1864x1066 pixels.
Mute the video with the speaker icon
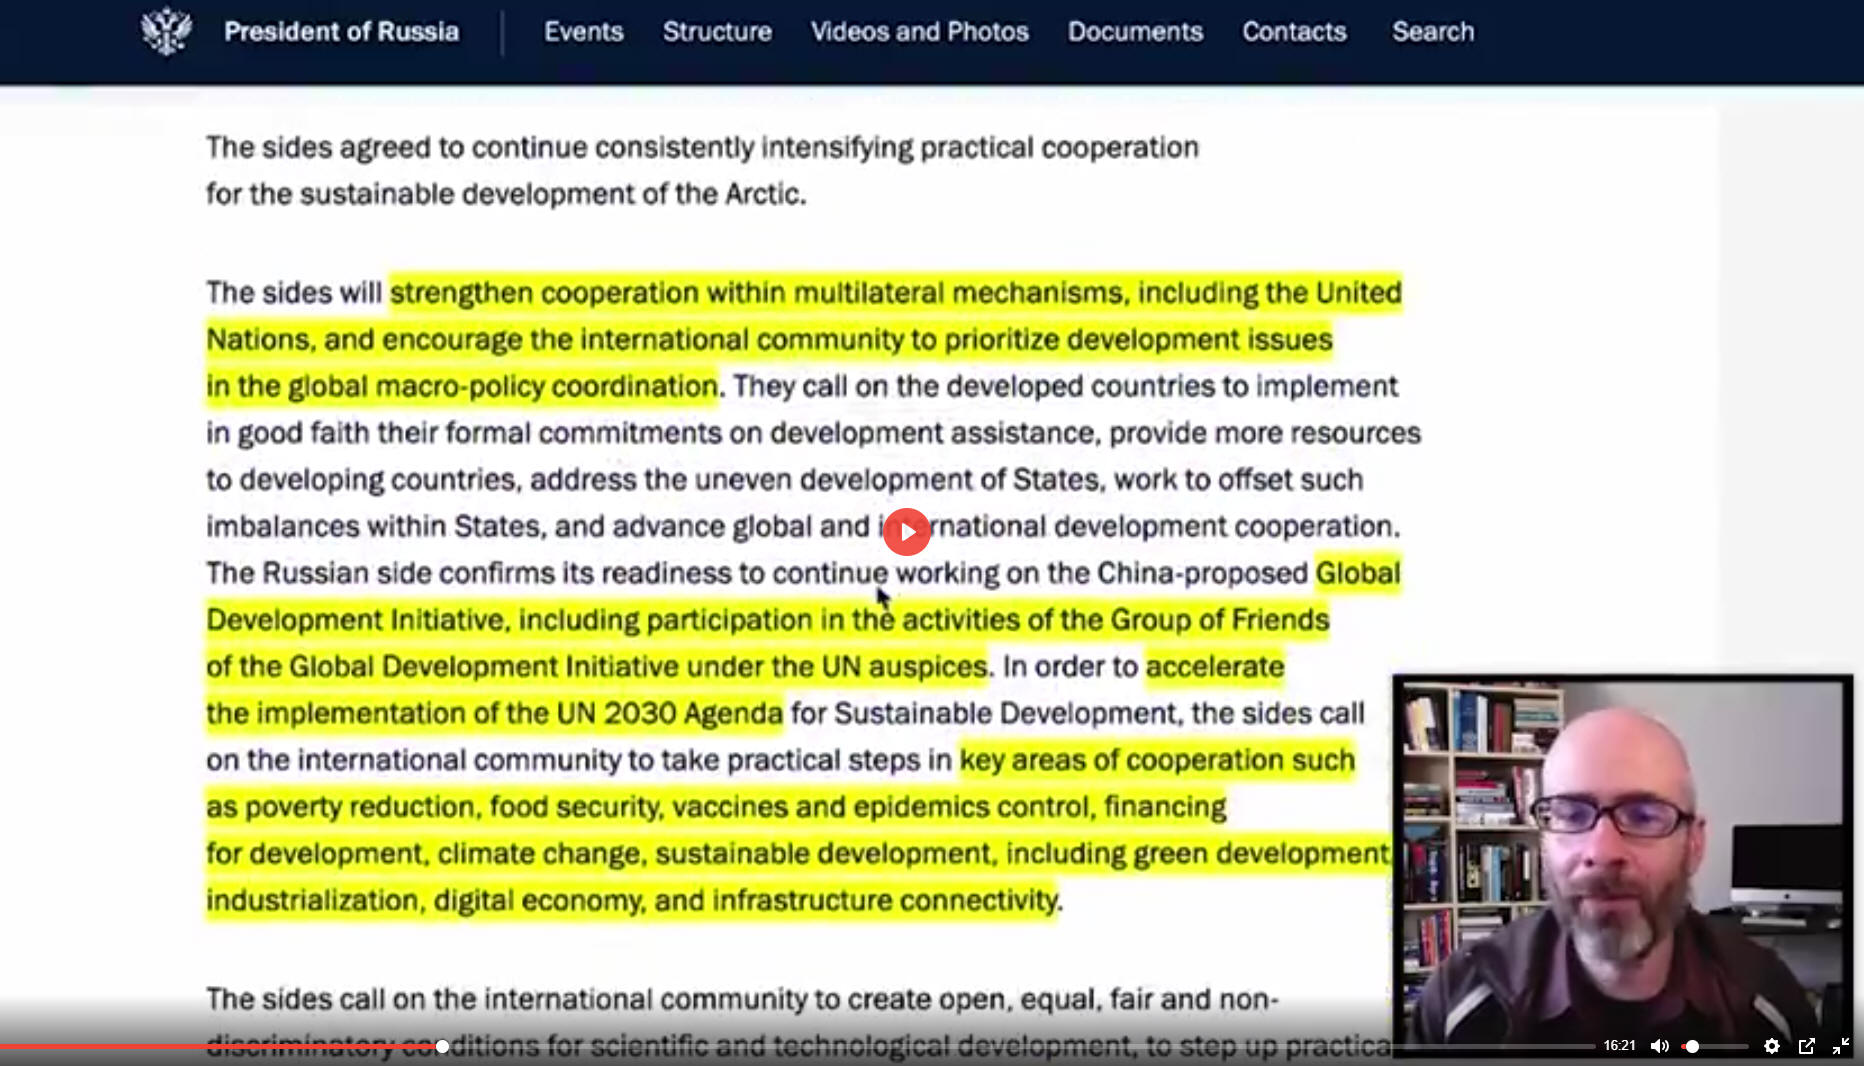pos(1660,1046)
